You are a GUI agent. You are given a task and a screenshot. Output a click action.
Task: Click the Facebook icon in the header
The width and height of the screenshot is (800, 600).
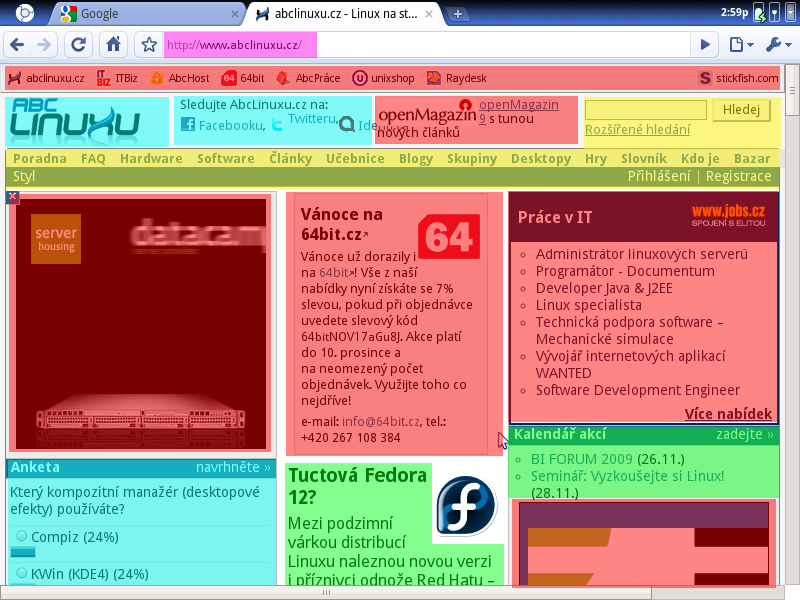coord(187,125)
